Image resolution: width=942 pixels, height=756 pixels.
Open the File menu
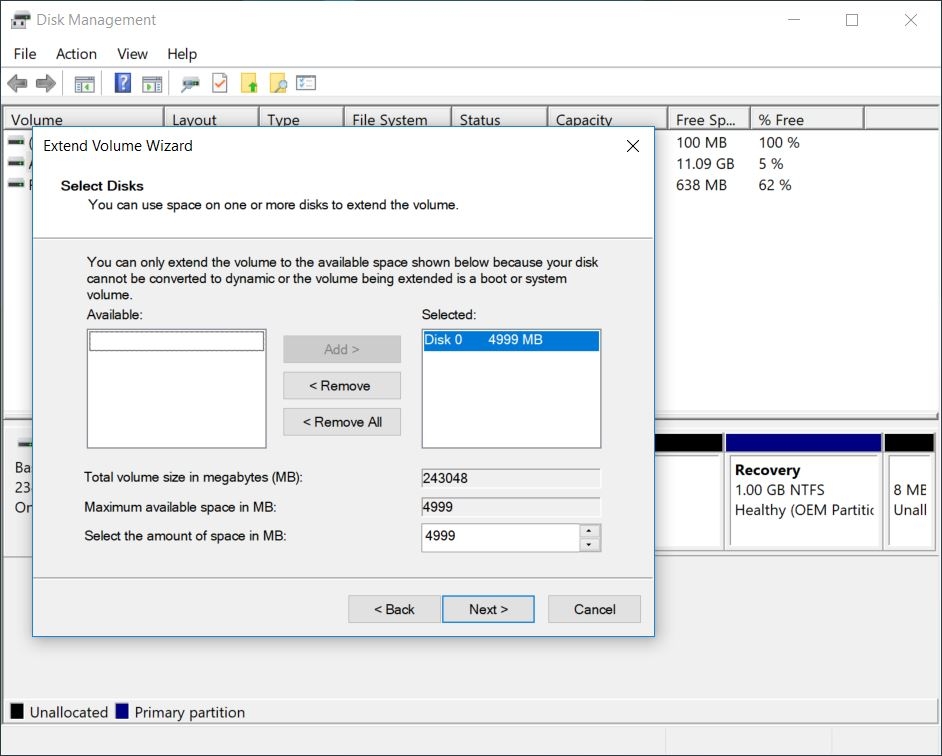[x=24, y=54]
